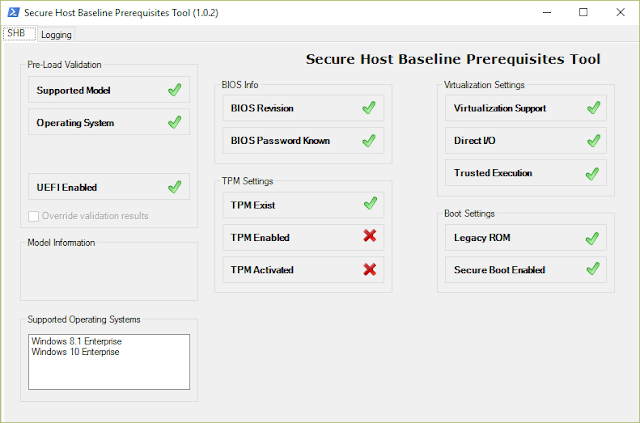Viewport: 640px width, 423px height.
Task: Maximize the Prerequisites Tool window
Action: 583,12
